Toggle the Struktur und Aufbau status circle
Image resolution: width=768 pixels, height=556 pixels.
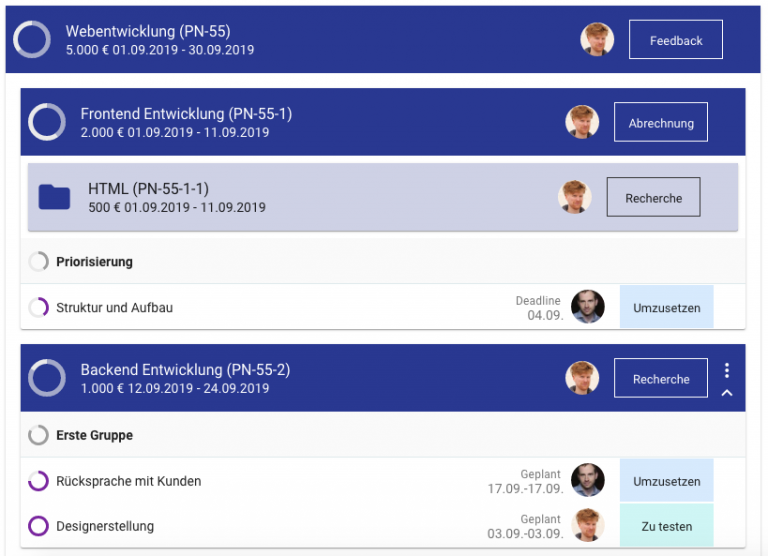pos(38,307)
